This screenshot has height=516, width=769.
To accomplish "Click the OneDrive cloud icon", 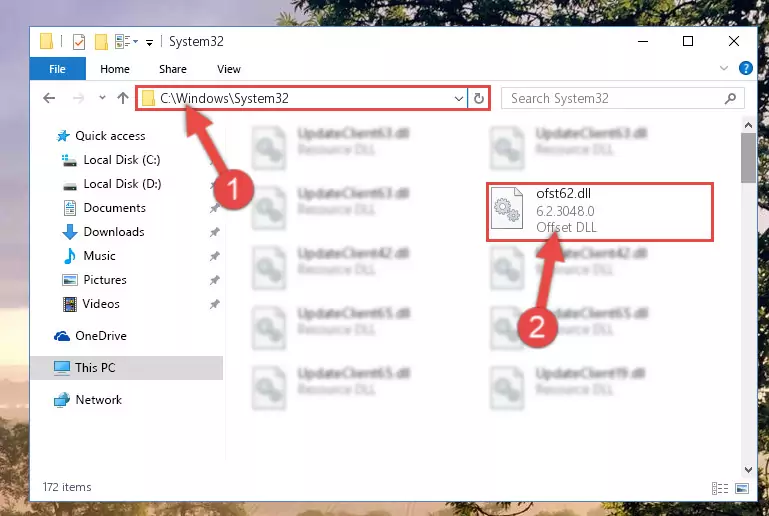I will pos(61,336).
